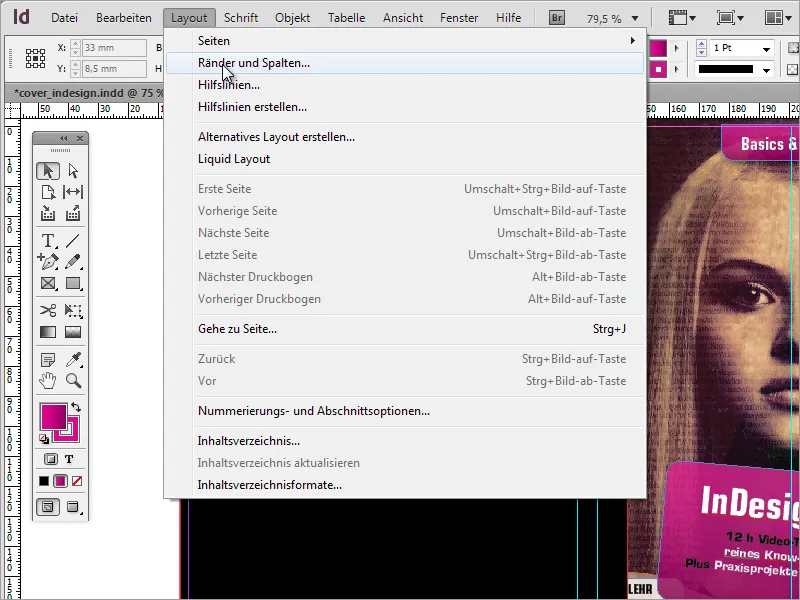
Task: Click the X position field showing 33 mm
Action: point(114,47)
